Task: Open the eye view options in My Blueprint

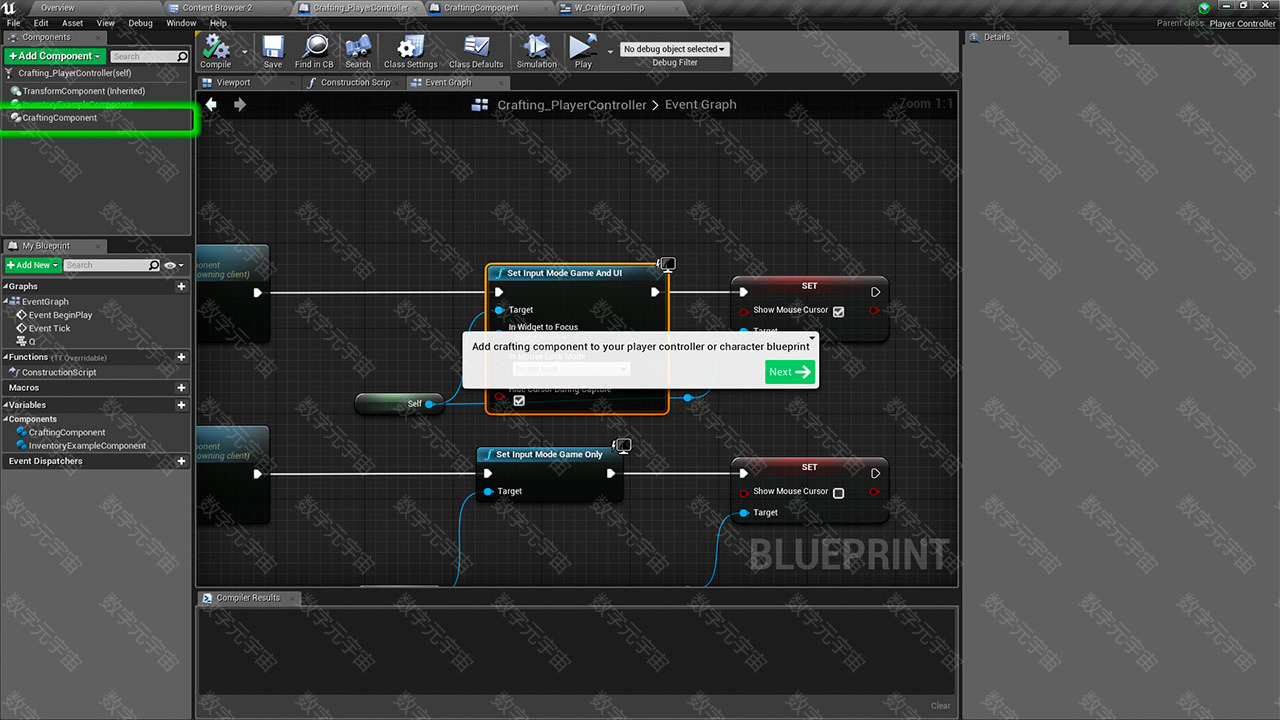Action: click(174, 265)
